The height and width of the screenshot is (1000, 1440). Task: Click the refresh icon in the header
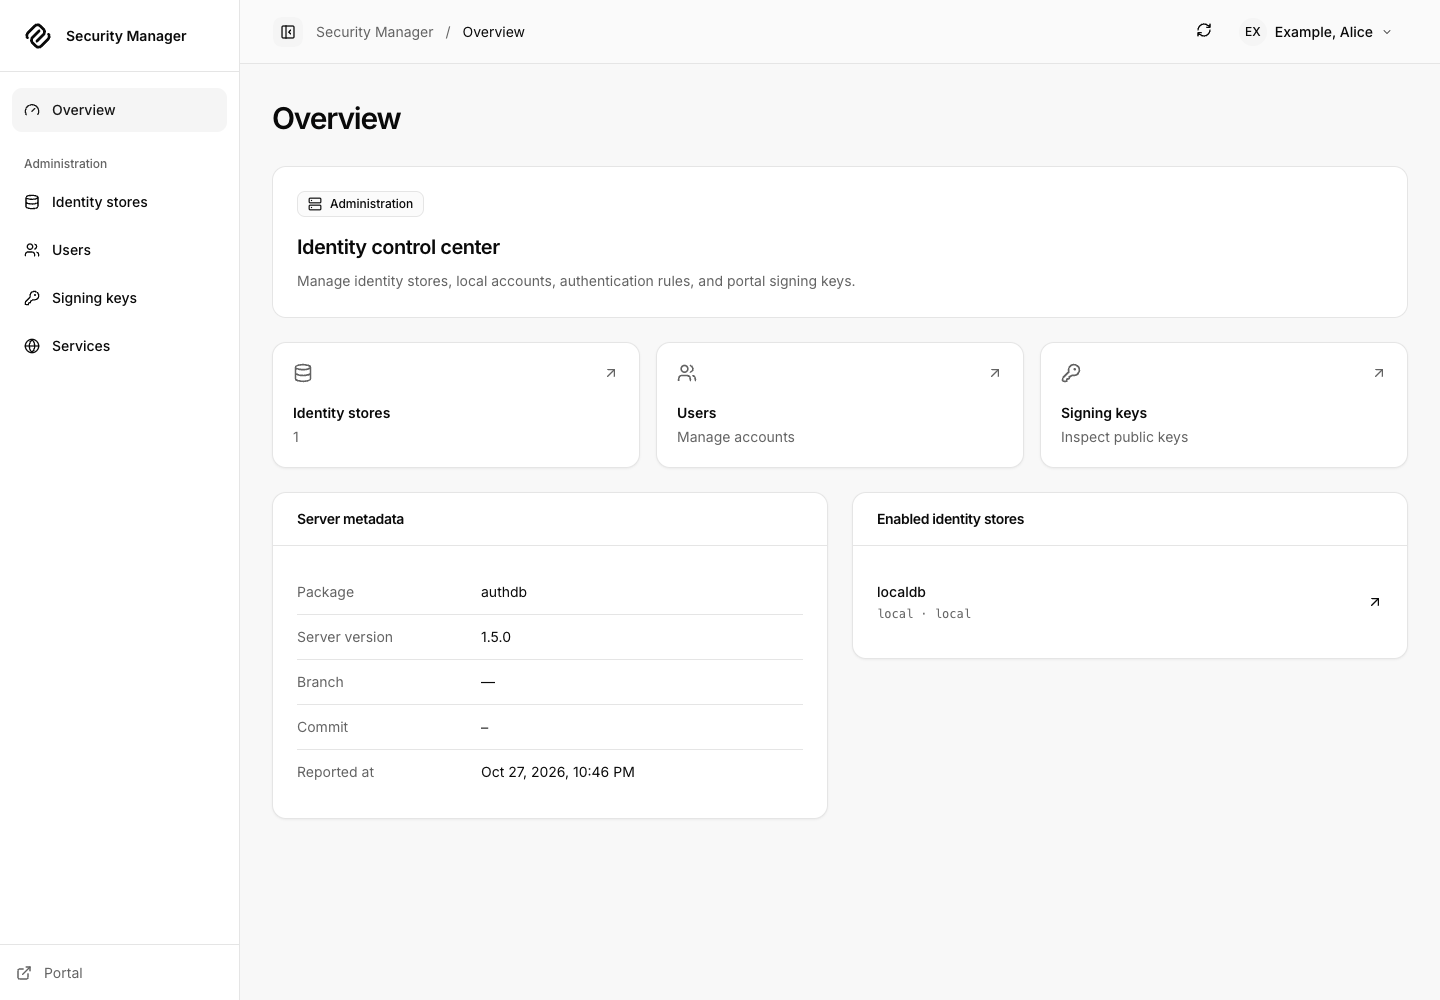(x=1204, y=31)
